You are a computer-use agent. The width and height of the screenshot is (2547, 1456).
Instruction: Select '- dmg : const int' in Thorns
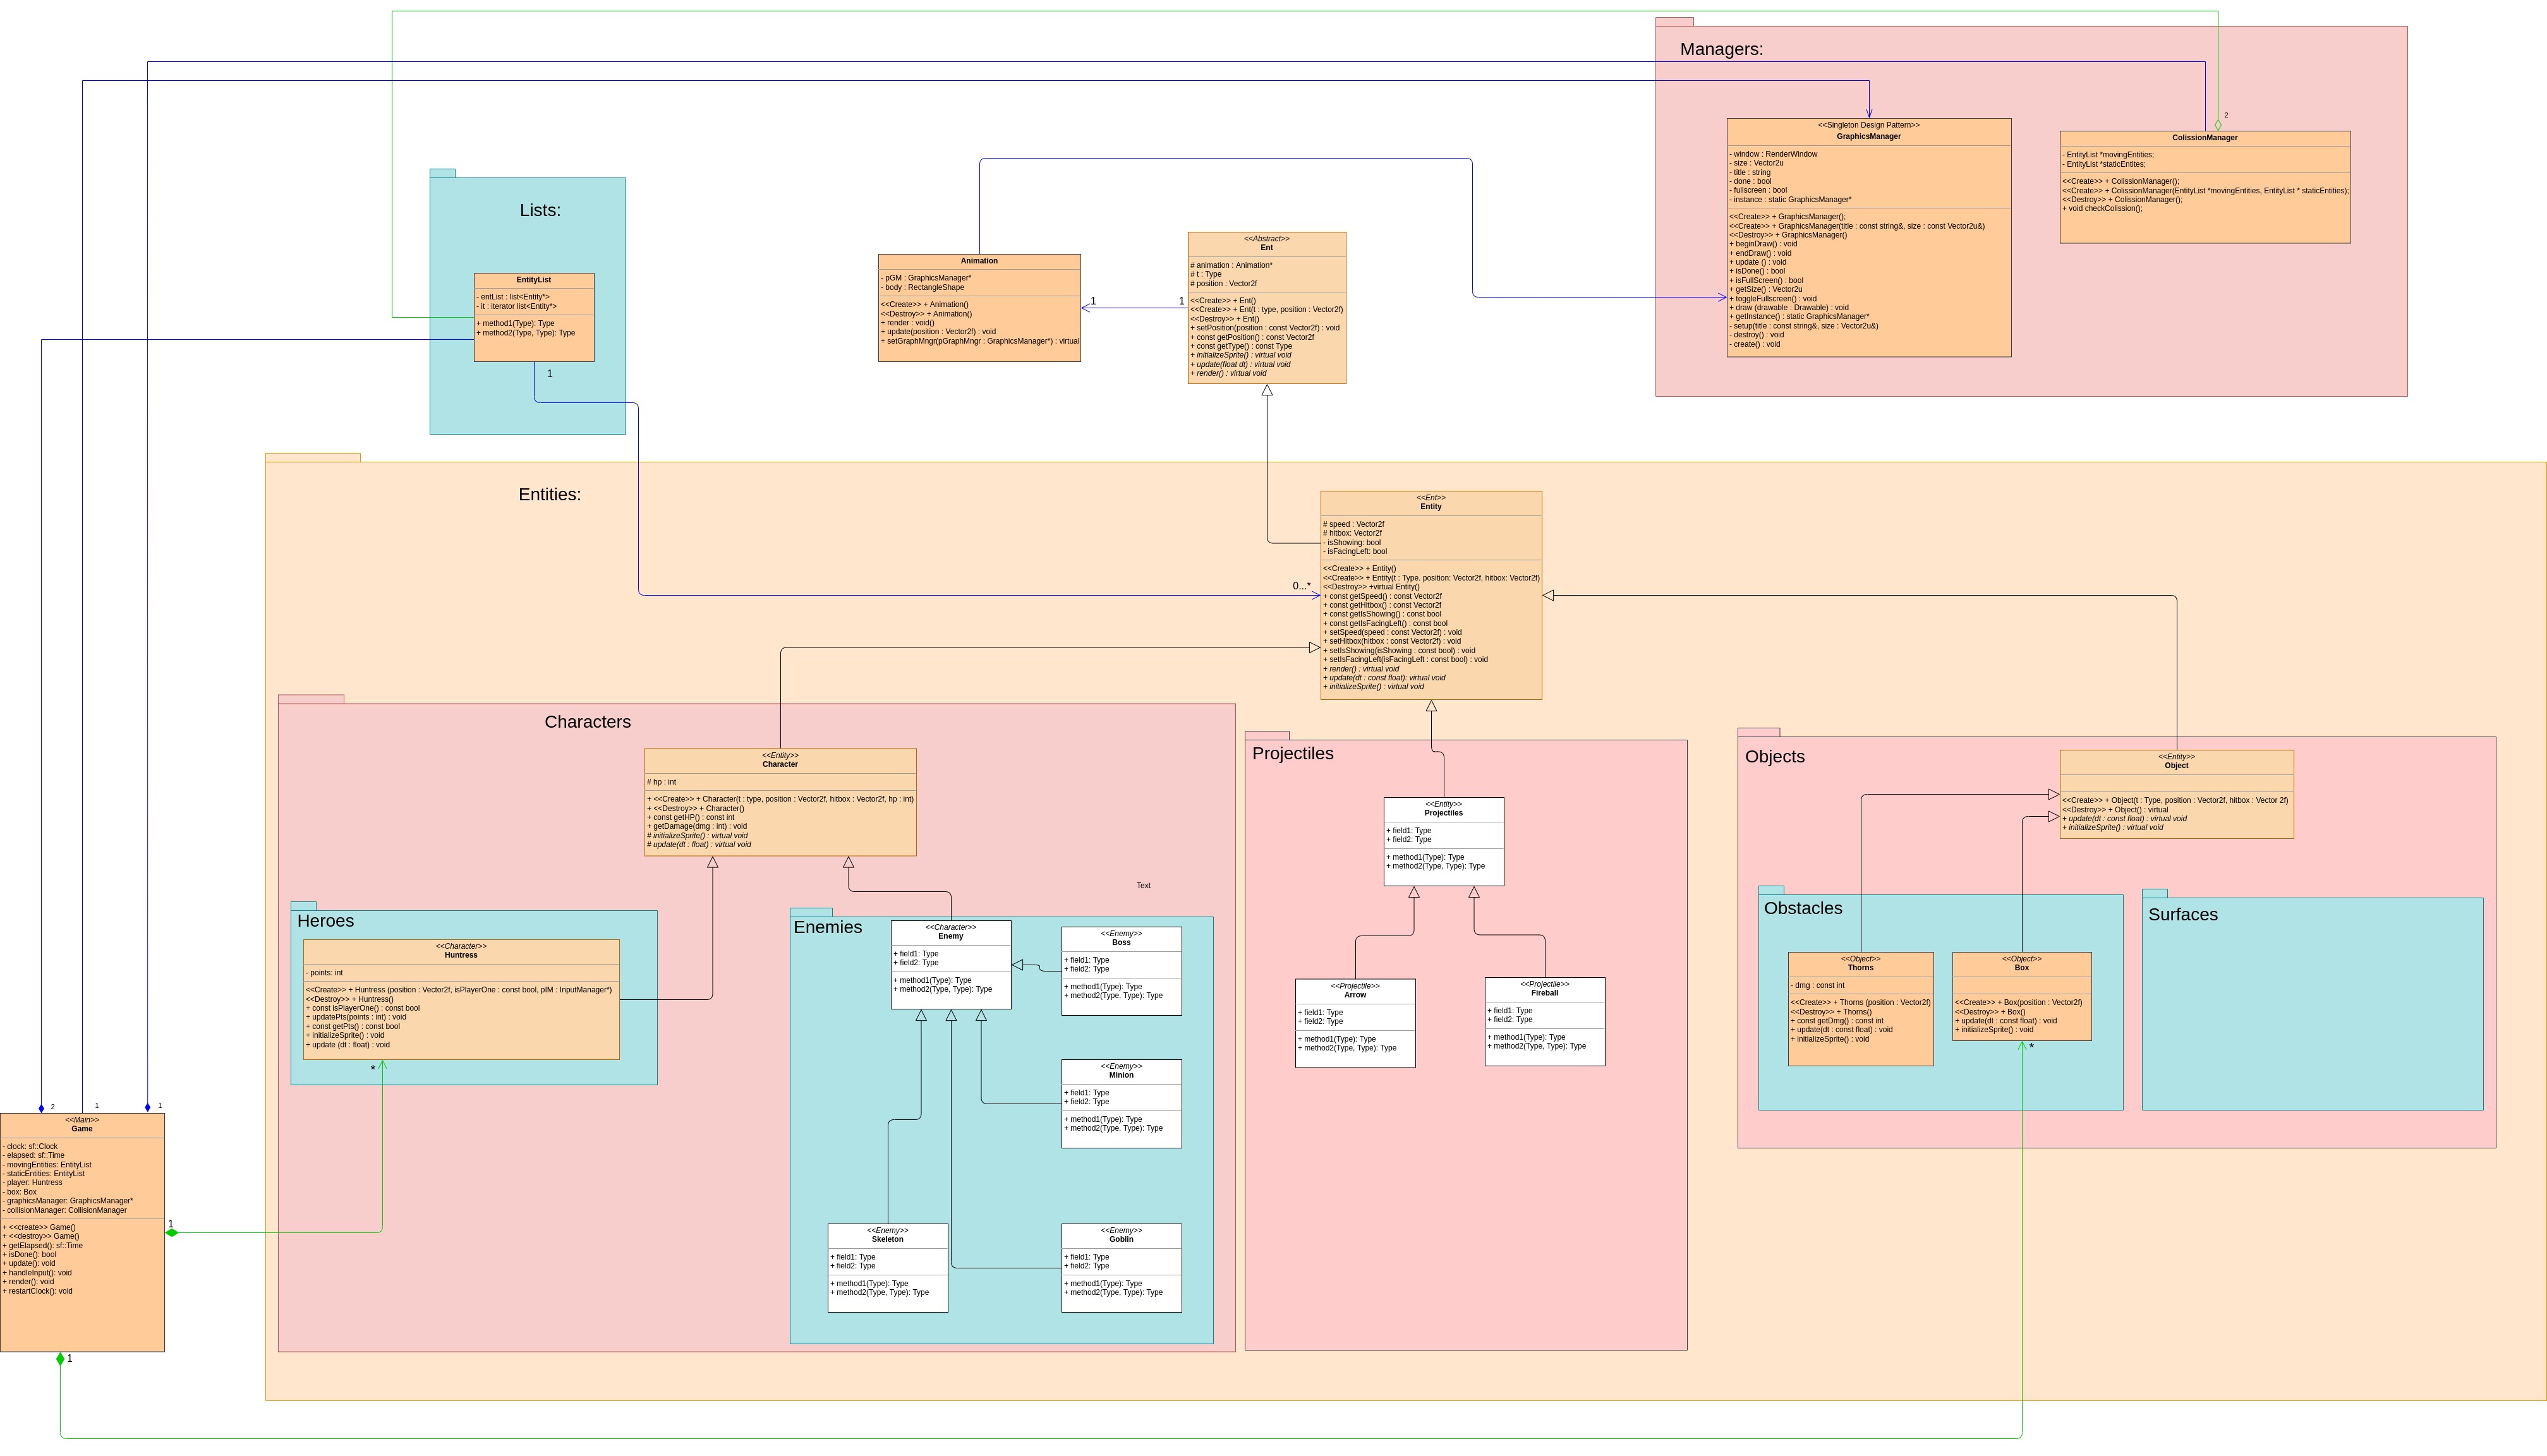1817,986
